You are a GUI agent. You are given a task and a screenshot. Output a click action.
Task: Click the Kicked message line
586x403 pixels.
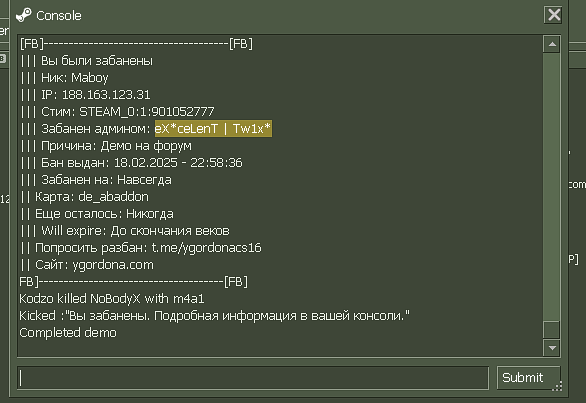coord(215,316)
